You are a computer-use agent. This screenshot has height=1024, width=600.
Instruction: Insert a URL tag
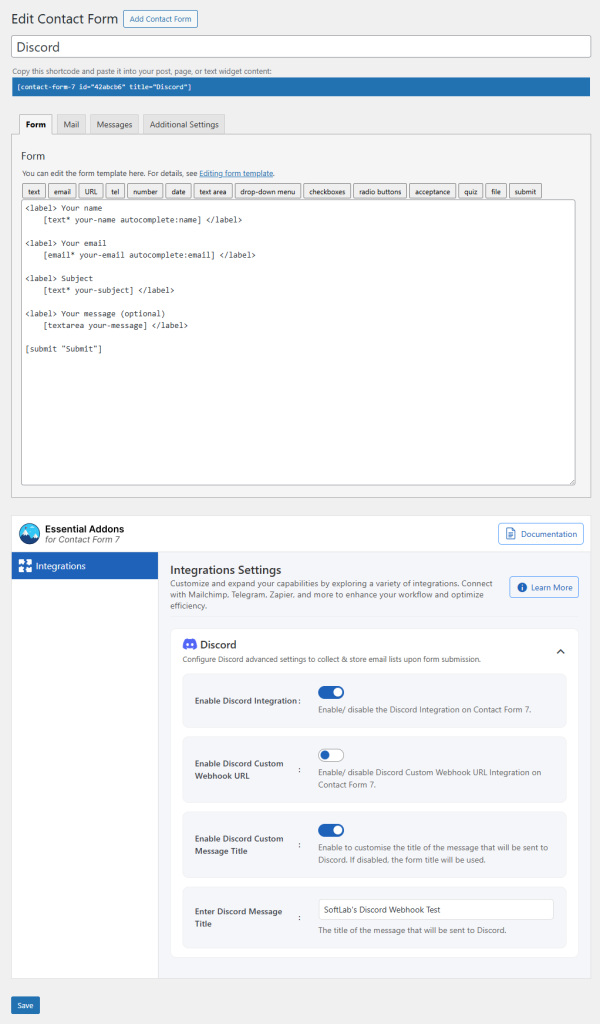(x=91, y=191)
